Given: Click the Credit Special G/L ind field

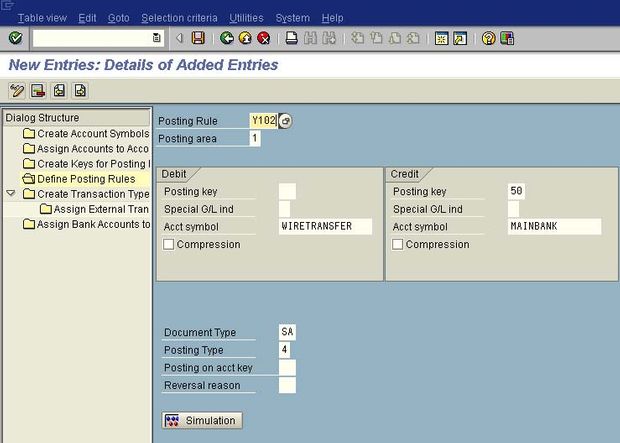Looking at the screenshot, I should pyautogui.click(x=514, y=209).
